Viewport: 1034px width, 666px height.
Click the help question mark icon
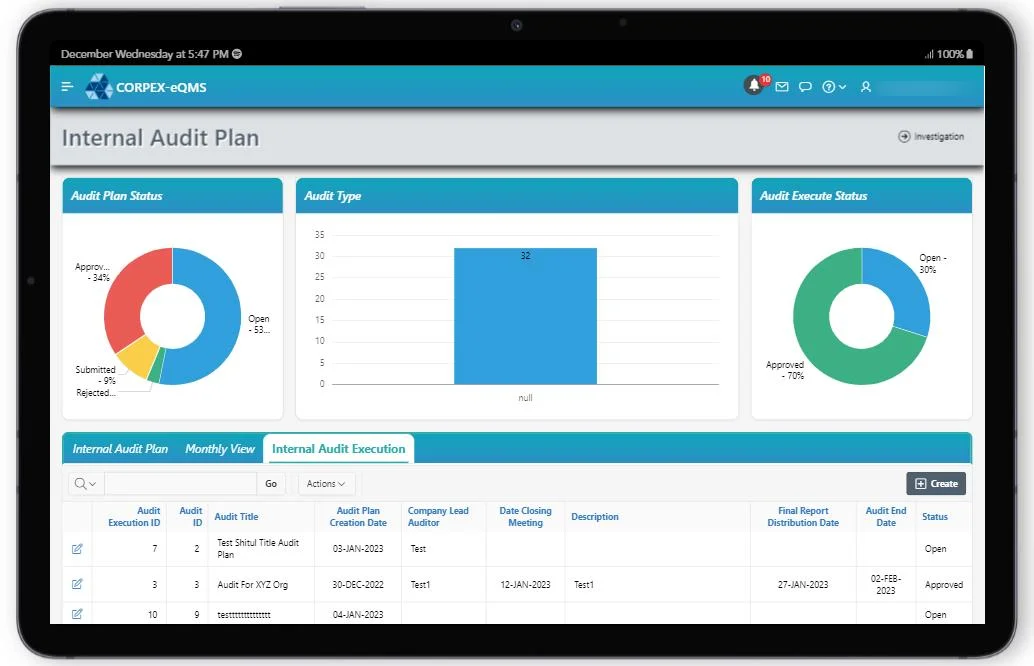point(828,87)
